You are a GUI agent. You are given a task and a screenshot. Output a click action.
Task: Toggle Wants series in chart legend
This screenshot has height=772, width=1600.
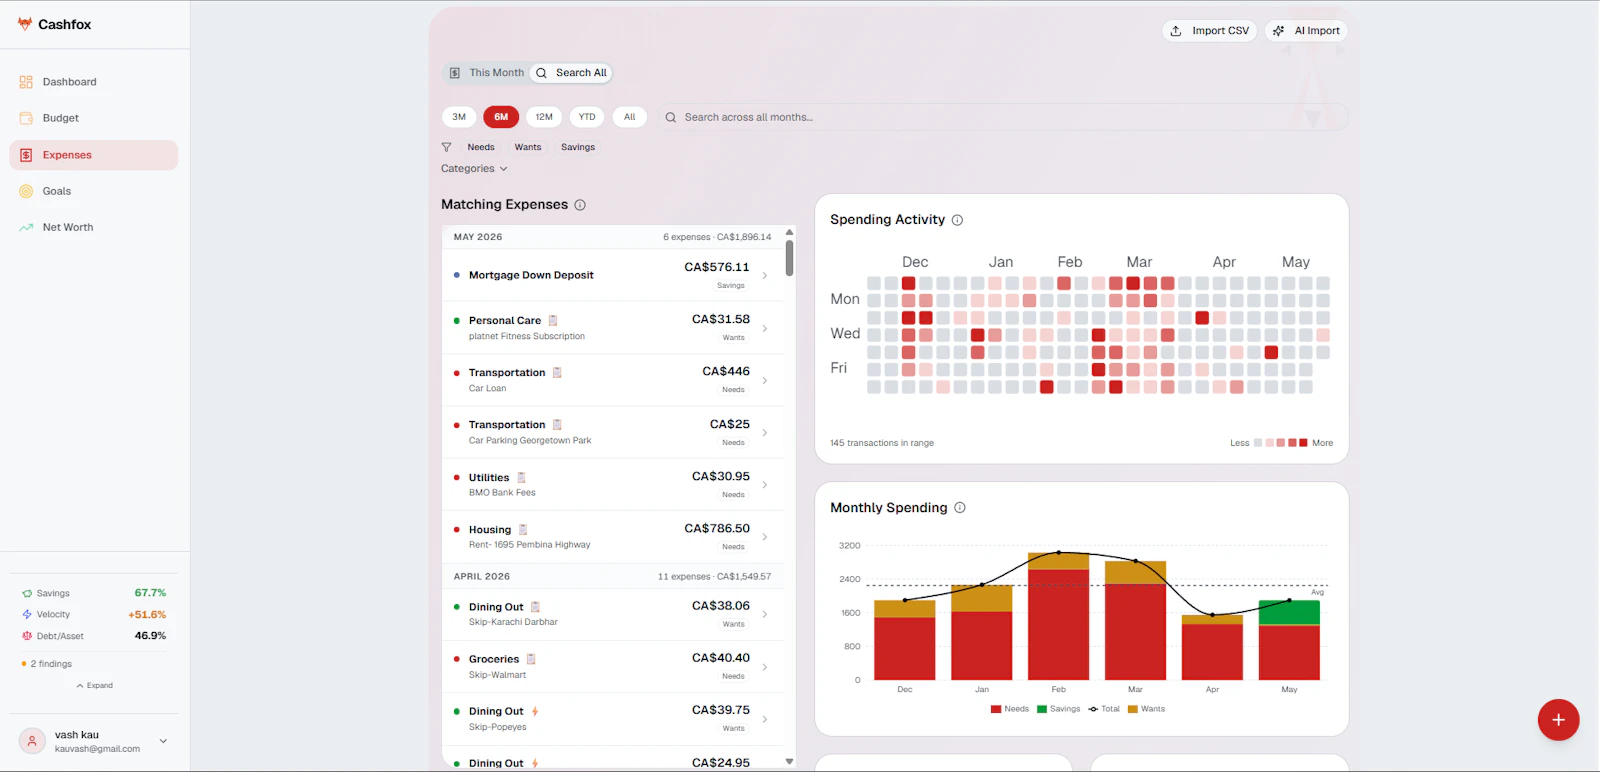pos(1146,709)
